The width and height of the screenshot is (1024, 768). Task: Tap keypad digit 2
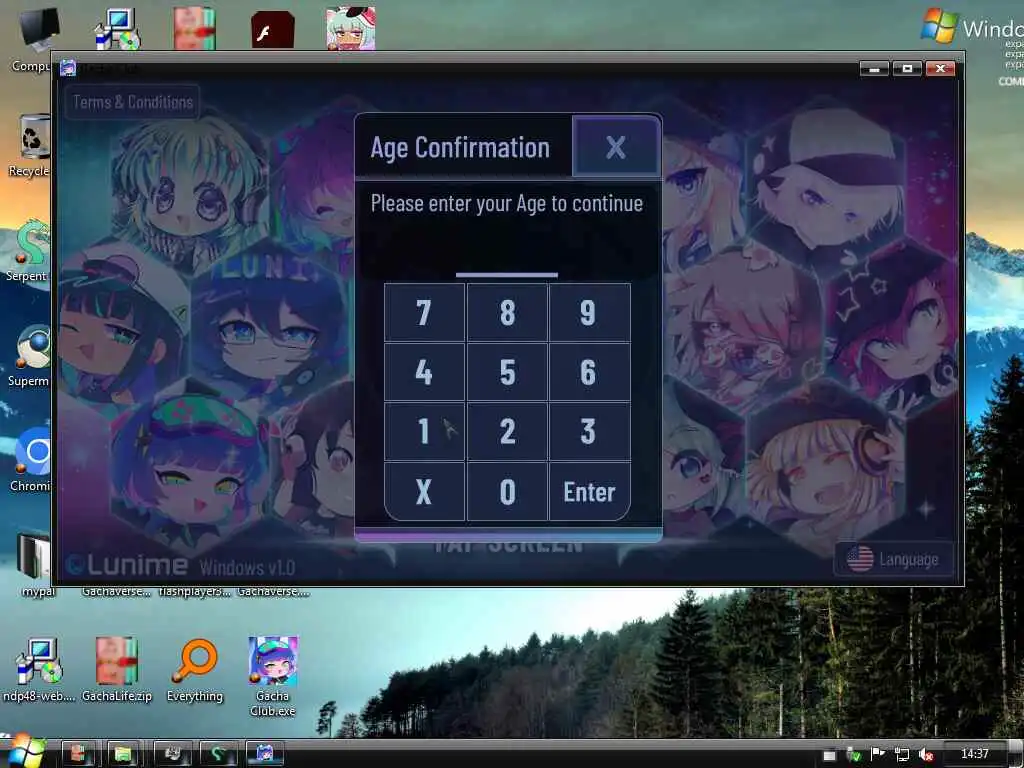tap(507, 432)
